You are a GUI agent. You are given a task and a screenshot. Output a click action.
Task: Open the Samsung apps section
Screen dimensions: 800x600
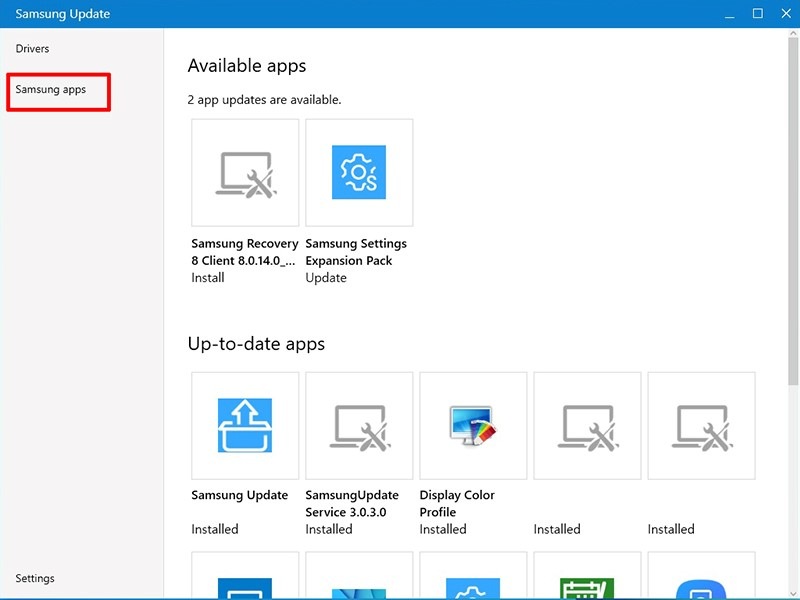coord(51,89)
